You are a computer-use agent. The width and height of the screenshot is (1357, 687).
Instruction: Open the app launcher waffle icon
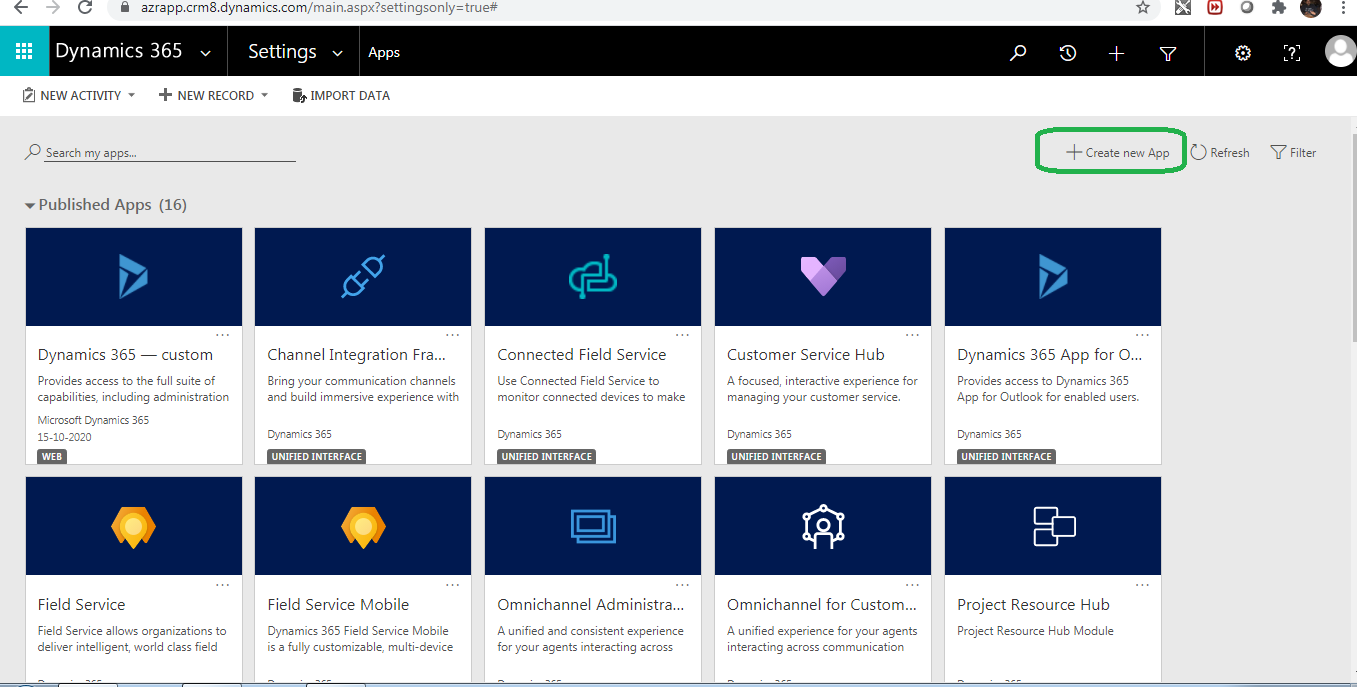pyautogui.click(x=24, y=52)
